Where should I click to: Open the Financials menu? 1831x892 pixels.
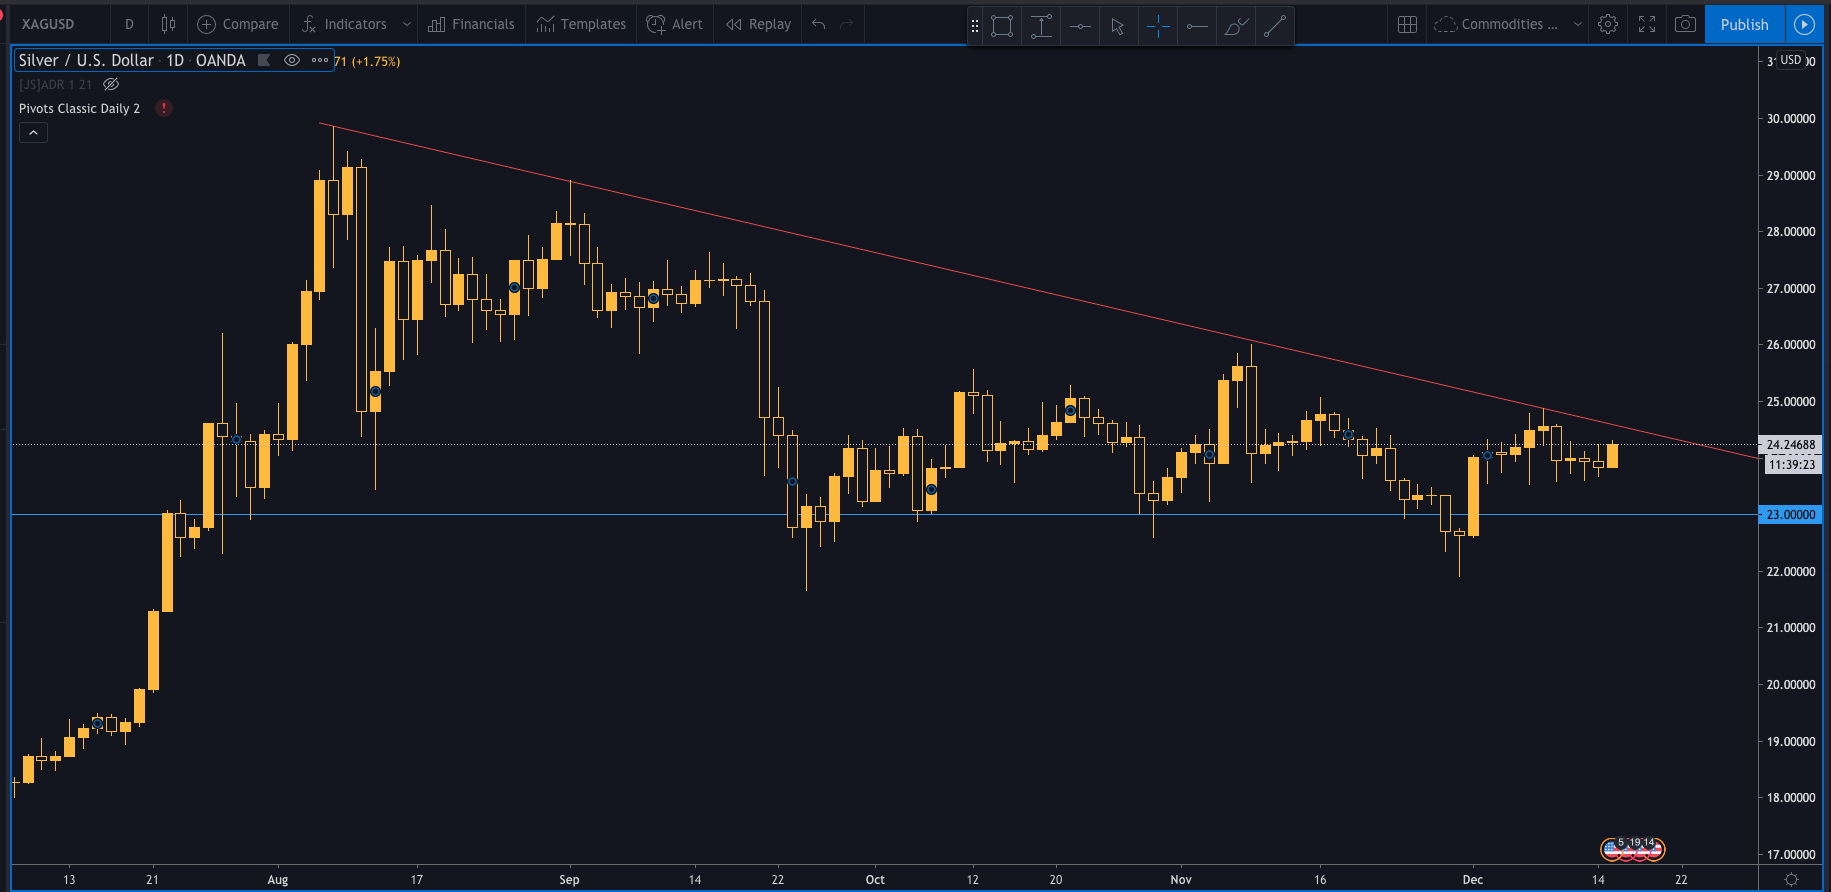(x=471, y=24)
